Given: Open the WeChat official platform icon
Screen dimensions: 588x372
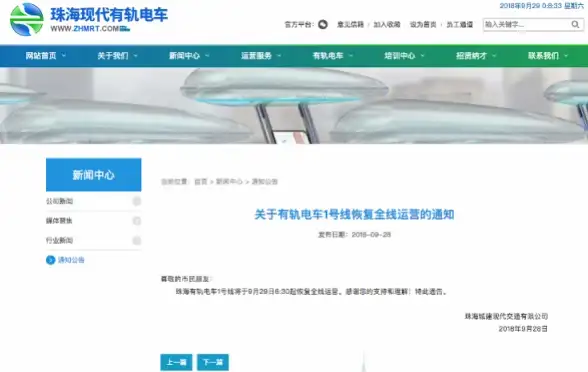Looking at the screenshot, I should [x=322, y=24].
